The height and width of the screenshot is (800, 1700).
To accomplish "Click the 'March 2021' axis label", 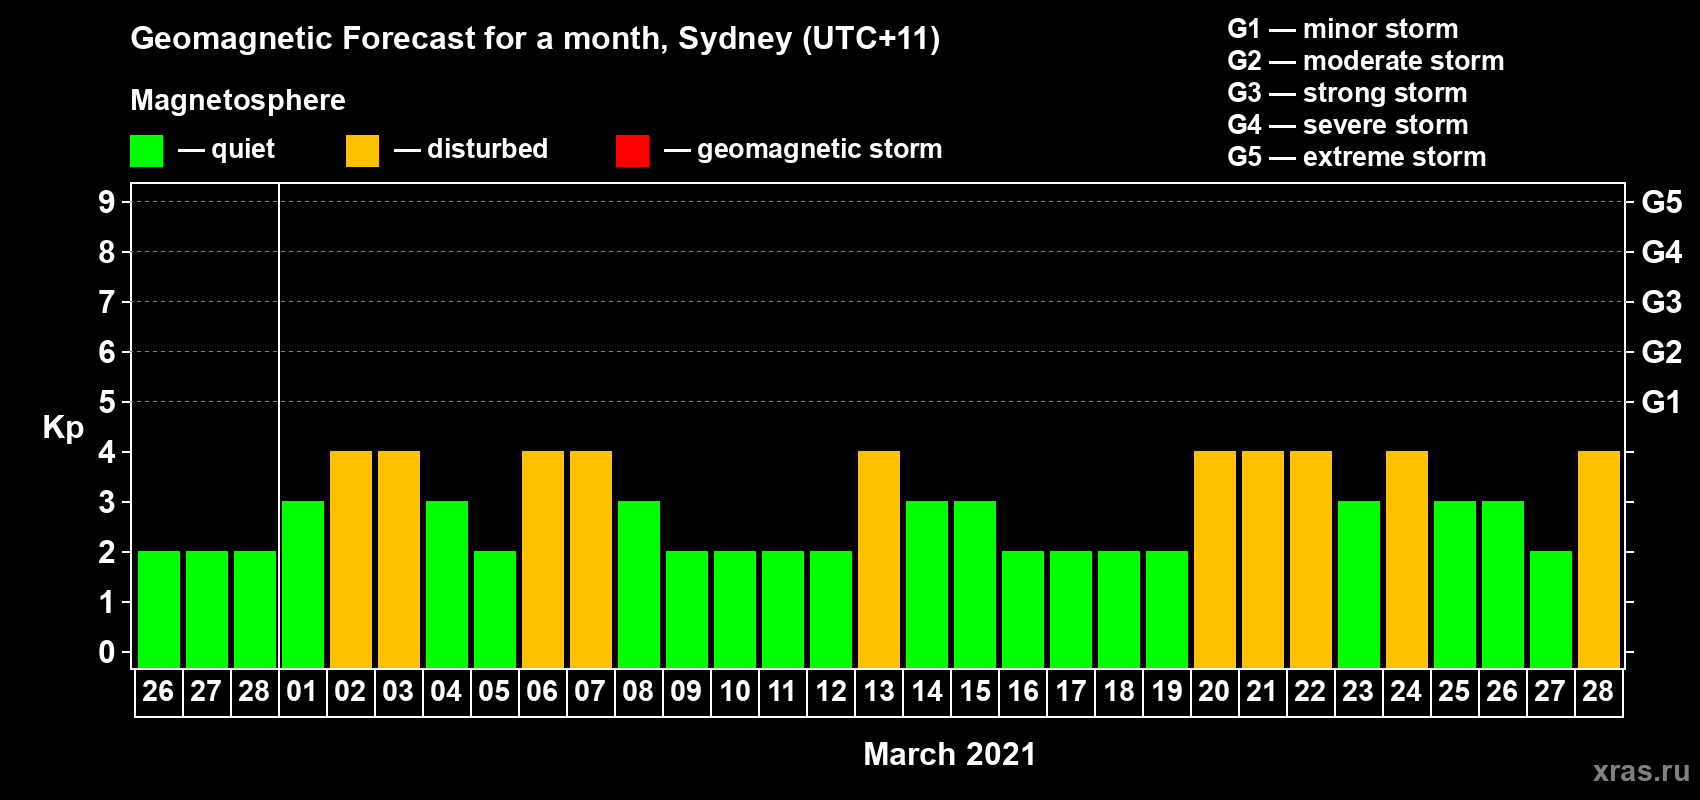I will coord(950,754).
